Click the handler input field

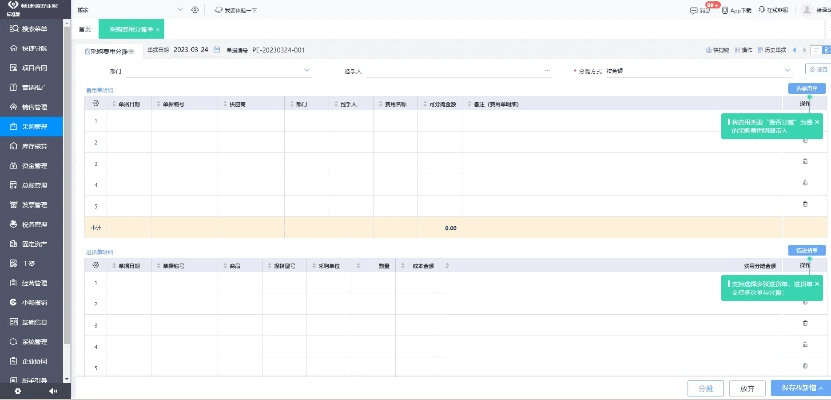pyautogui.click(x=450, y=72)
